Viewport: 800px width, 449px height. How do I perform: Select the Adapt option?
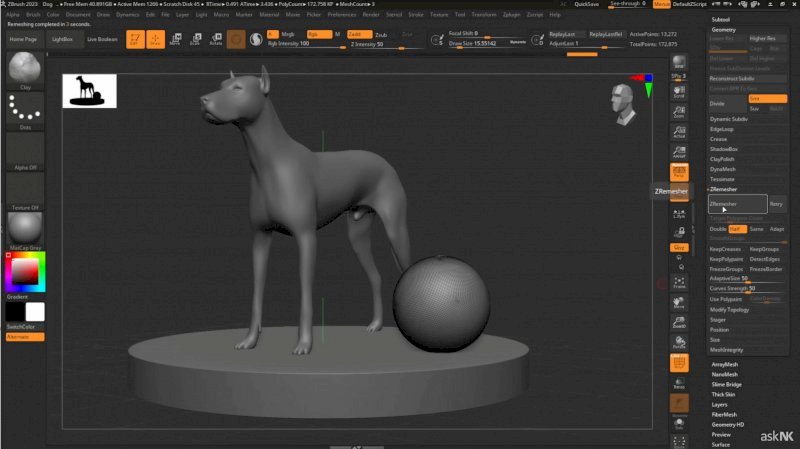click(x=777, y=229)
